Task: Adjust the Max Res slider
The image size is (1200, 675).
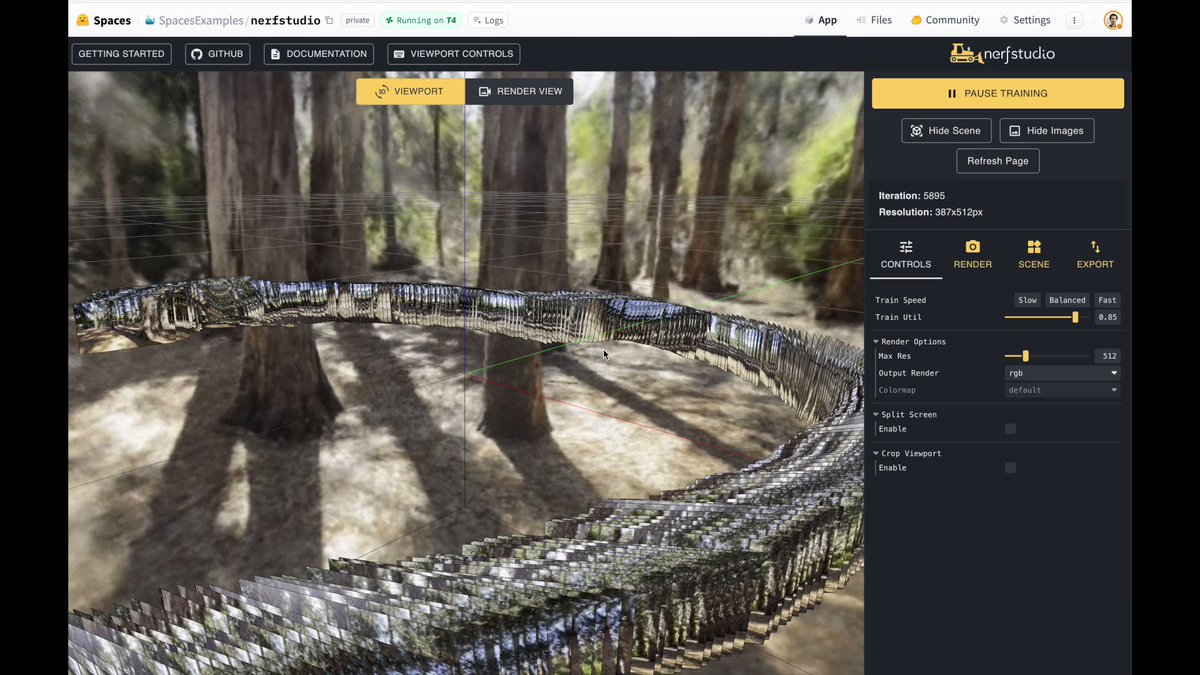Action: tap(1047, 356)
